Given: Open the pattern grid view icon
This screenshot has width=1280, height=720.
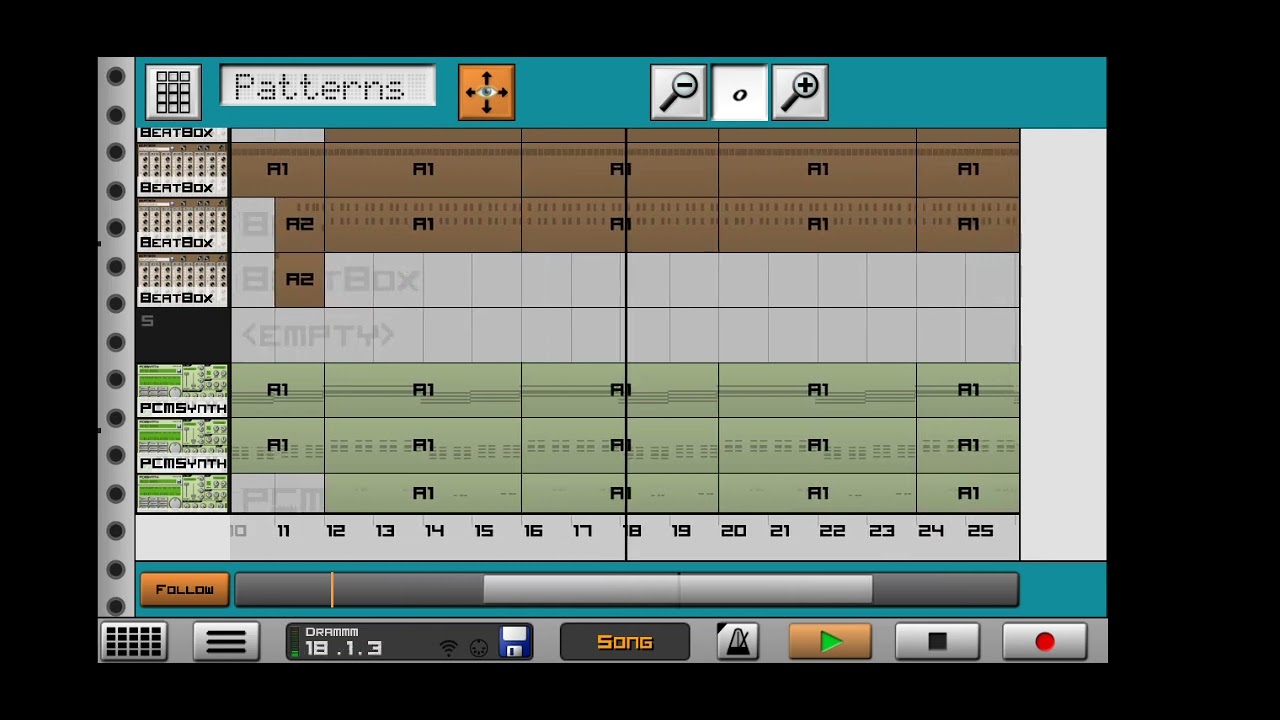Looking at the screenshot, I should point(173,92).
